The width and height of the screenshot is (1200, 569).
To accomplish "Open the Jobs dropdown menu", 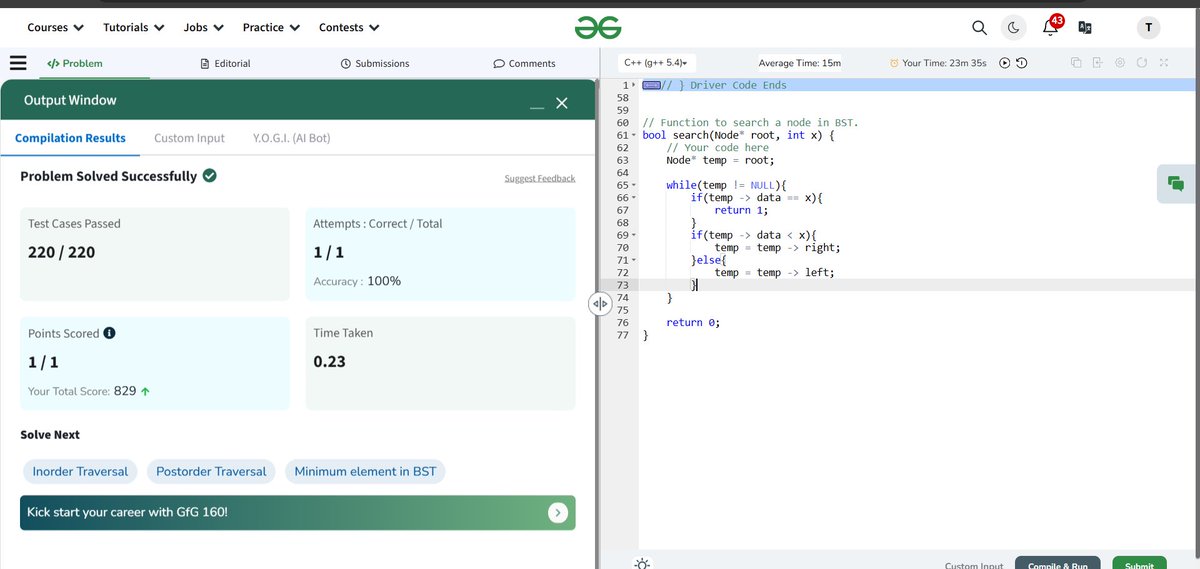I will (x=204, y=28).
